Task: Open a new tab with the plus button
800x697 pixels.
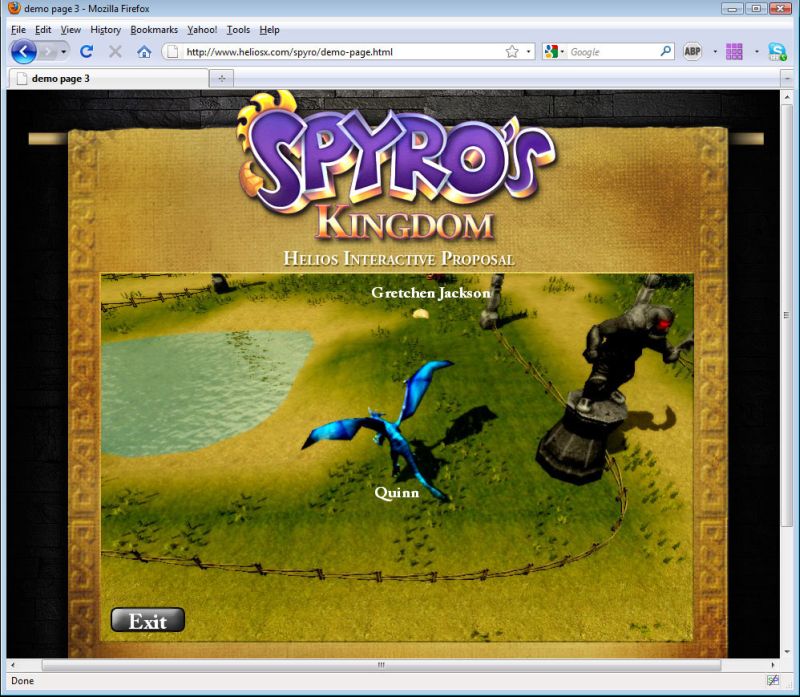Action: [x=221, y=79]
